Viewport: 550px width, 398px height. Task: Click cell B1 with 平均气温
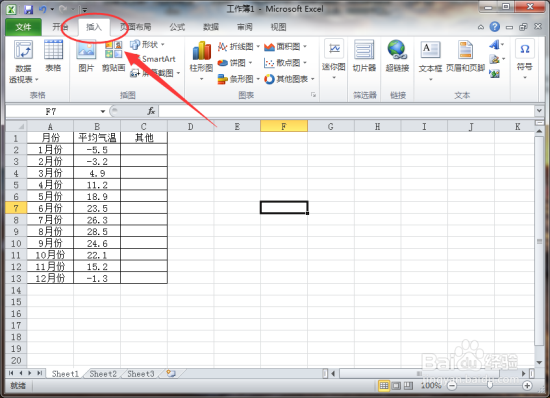point(97,138)
